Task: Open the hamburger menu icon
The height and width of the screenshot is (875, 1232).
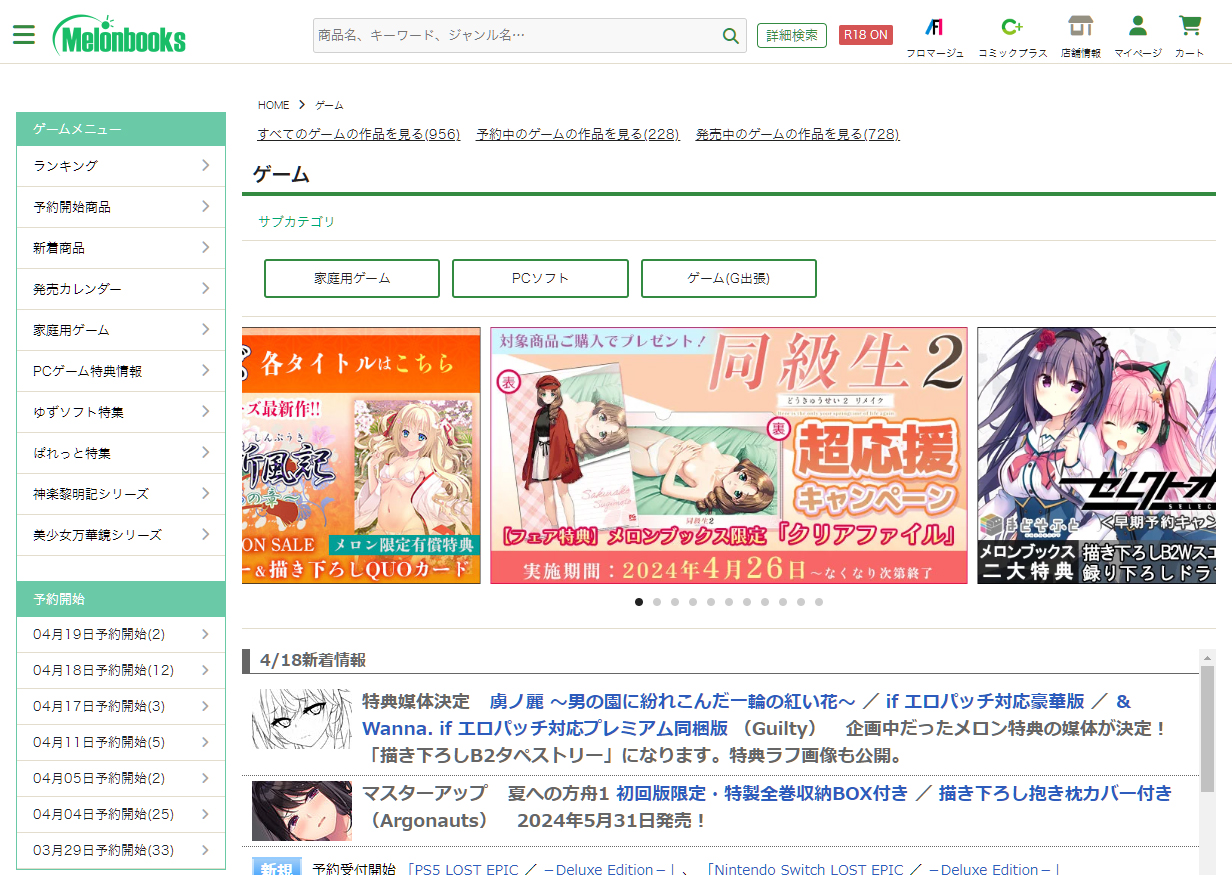Action: tap(24, 34)
